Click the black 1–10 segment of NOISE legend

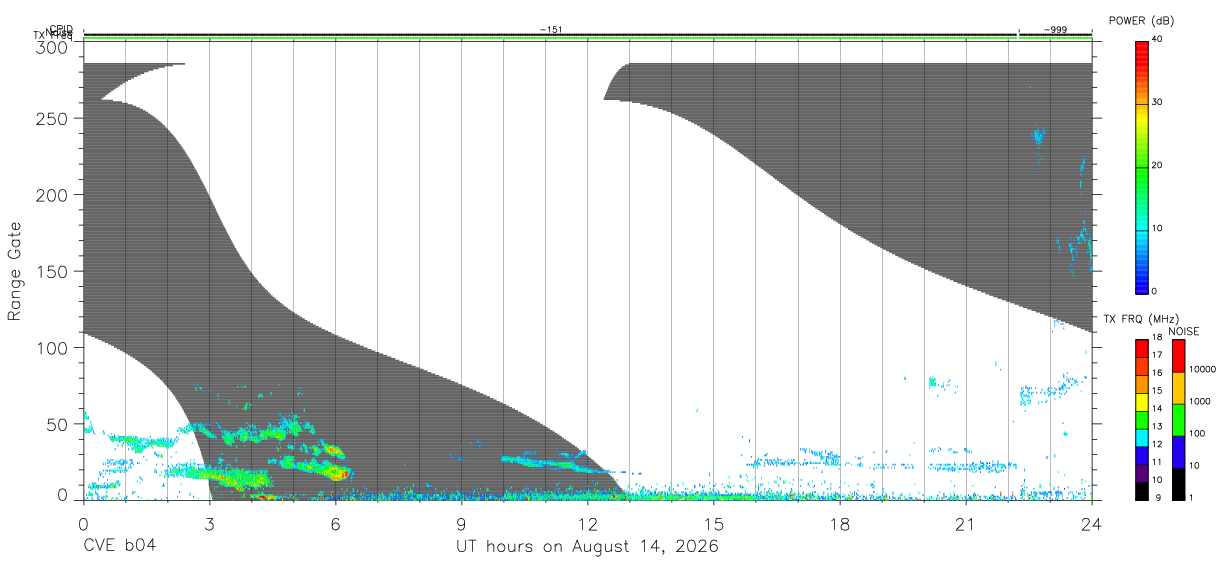(x=1178, y=484)
